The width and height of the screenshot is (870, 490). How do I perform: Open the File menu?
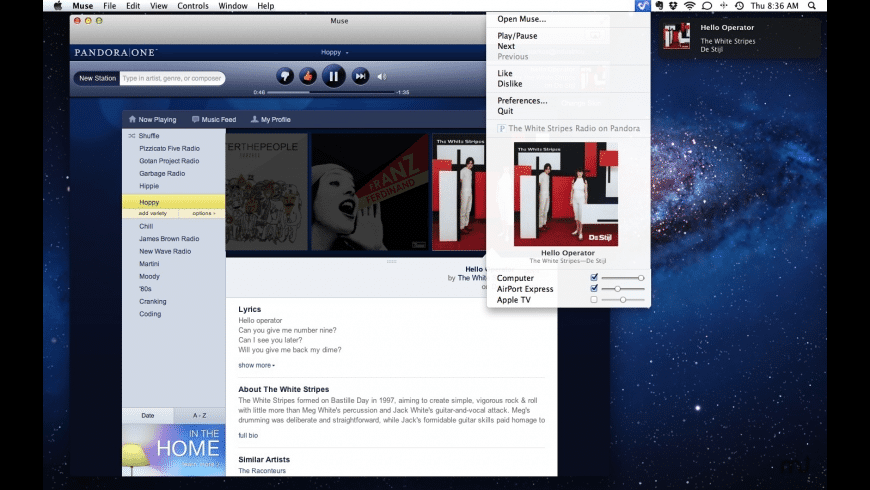click(x=109, y=6)
